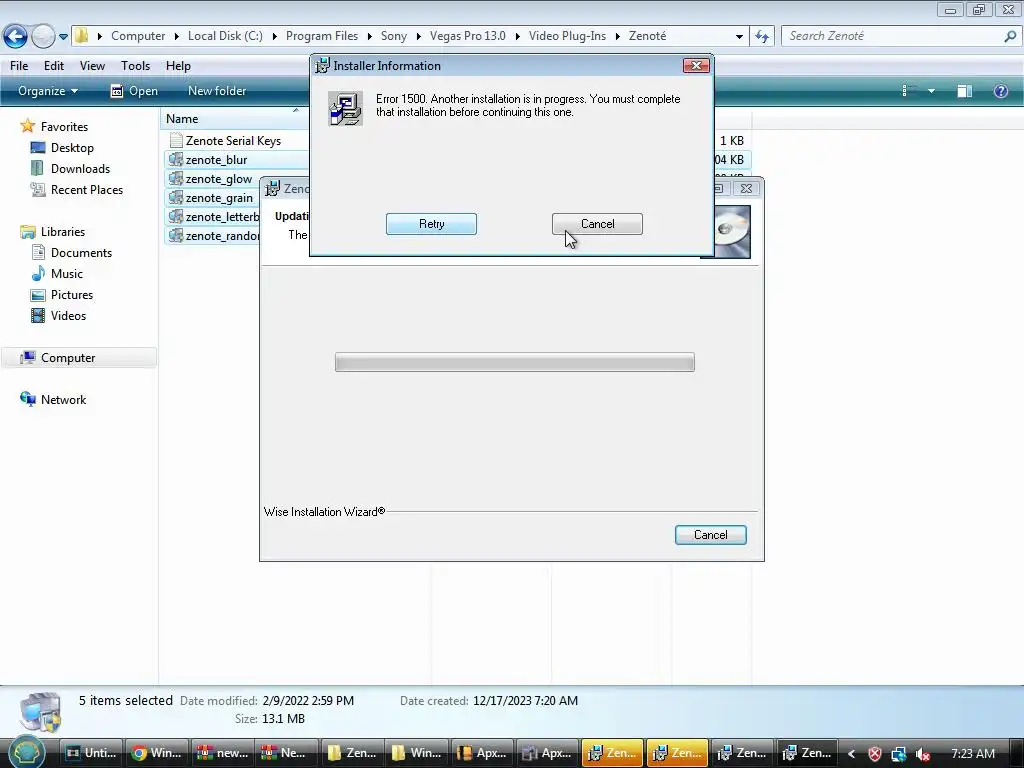Image resolution: width=1024 pixels, height=768 pixels.
Task: Open Downloads in navigation pane
Action: [80, 168]
